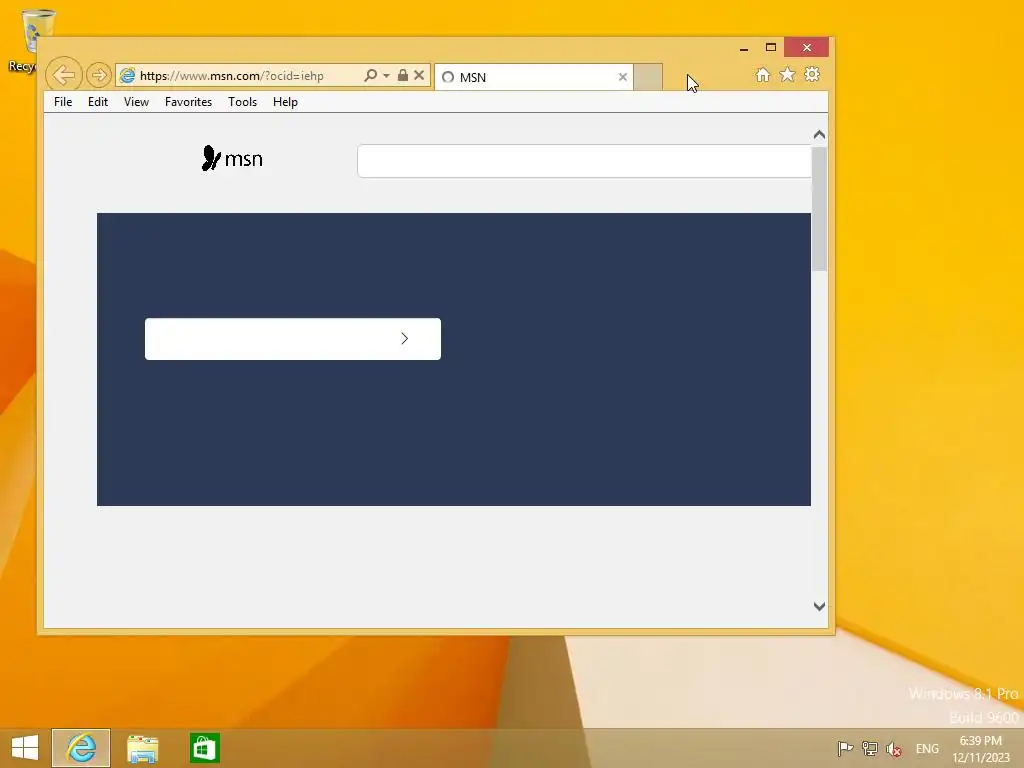Open the Tools gear icon
Viewport: 1024px width, 768px height.
[812, 75]
